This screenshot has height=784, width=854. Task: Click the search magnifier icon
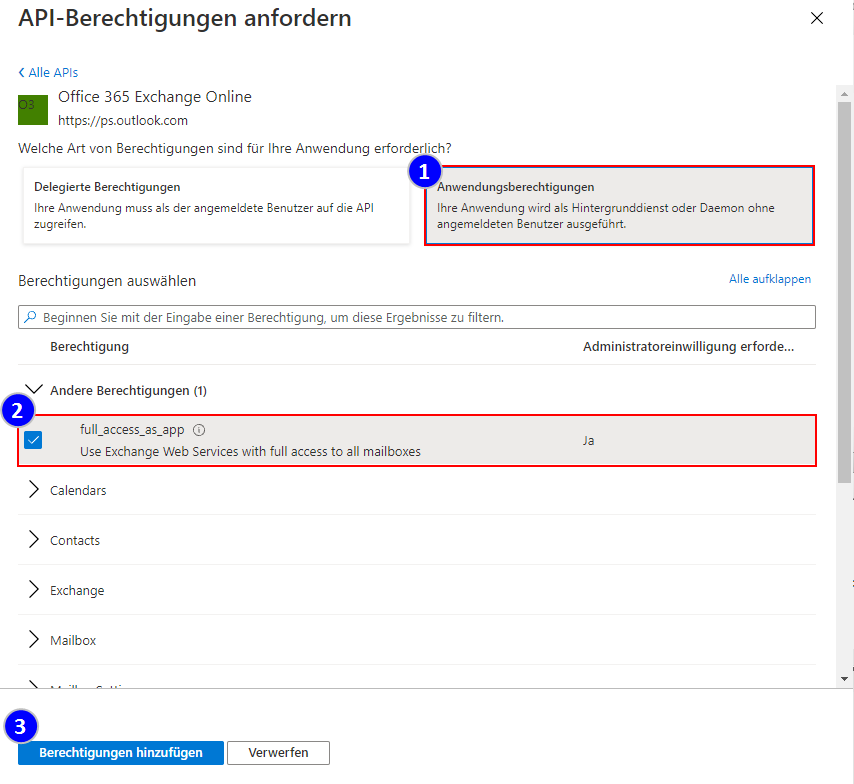30,317
